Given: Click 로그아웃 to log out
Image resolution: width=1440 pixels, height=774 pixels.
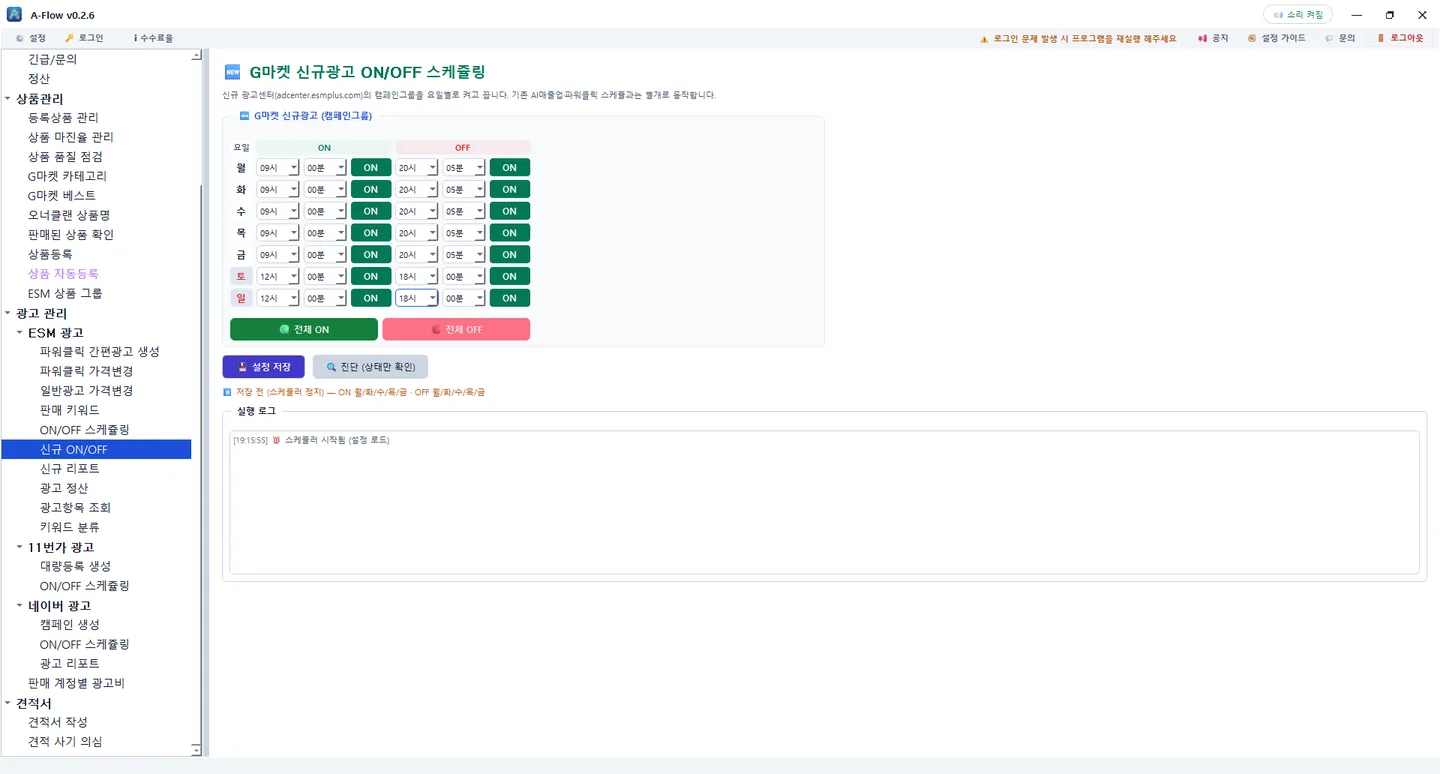Looking at the screenshot, I should point(1400,38).
